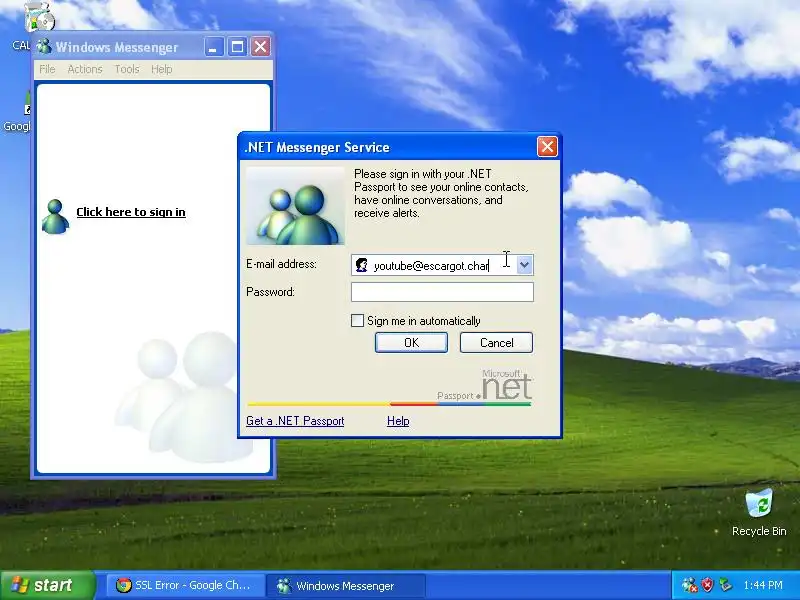Open the Help menu in Windows Messenger
The height and width of the screenshot is (600, 800).
(162, 69)
